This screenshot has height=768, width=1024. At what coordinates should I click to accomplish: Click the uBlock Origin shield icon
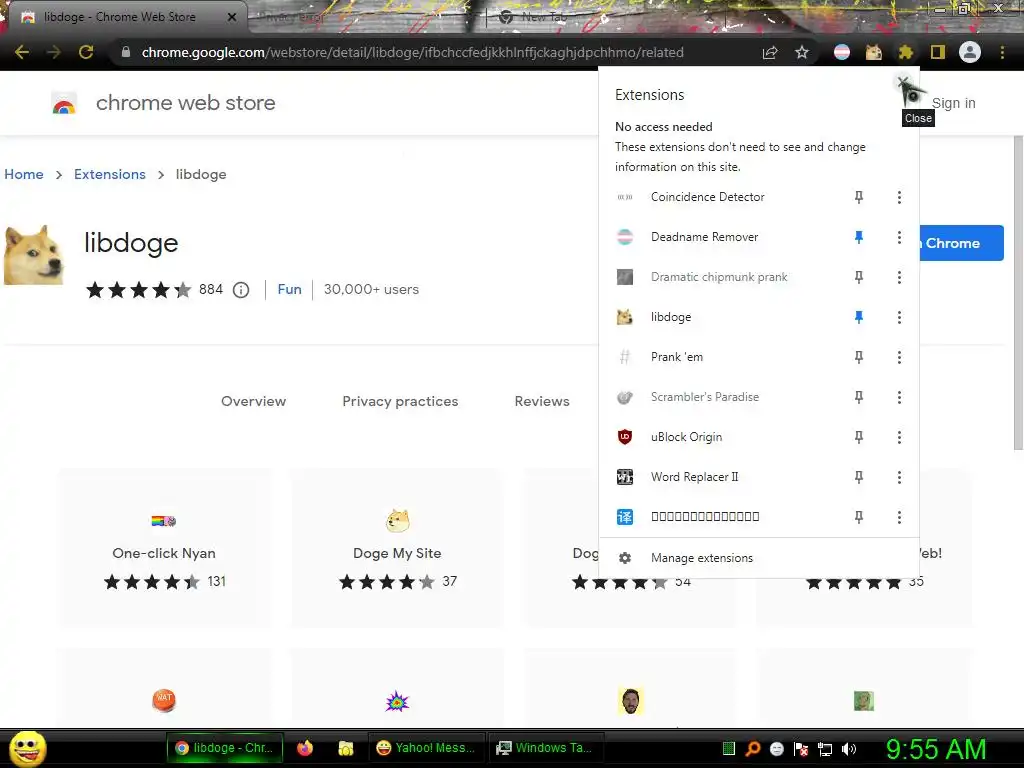tap(625, 437)
